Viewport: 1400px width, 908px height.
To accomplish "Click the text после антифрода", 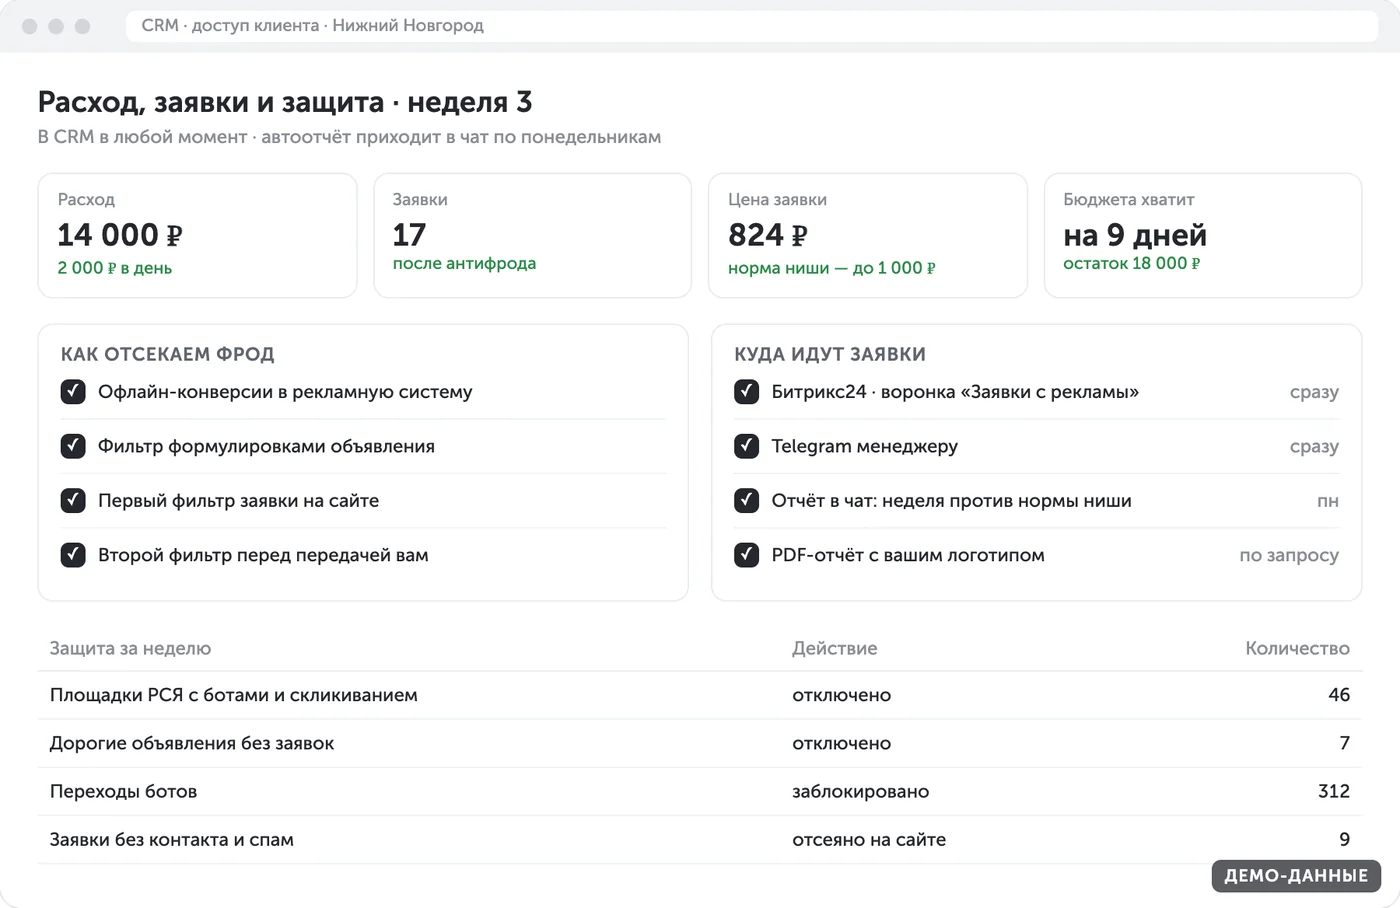I will [x=464, y=263].
